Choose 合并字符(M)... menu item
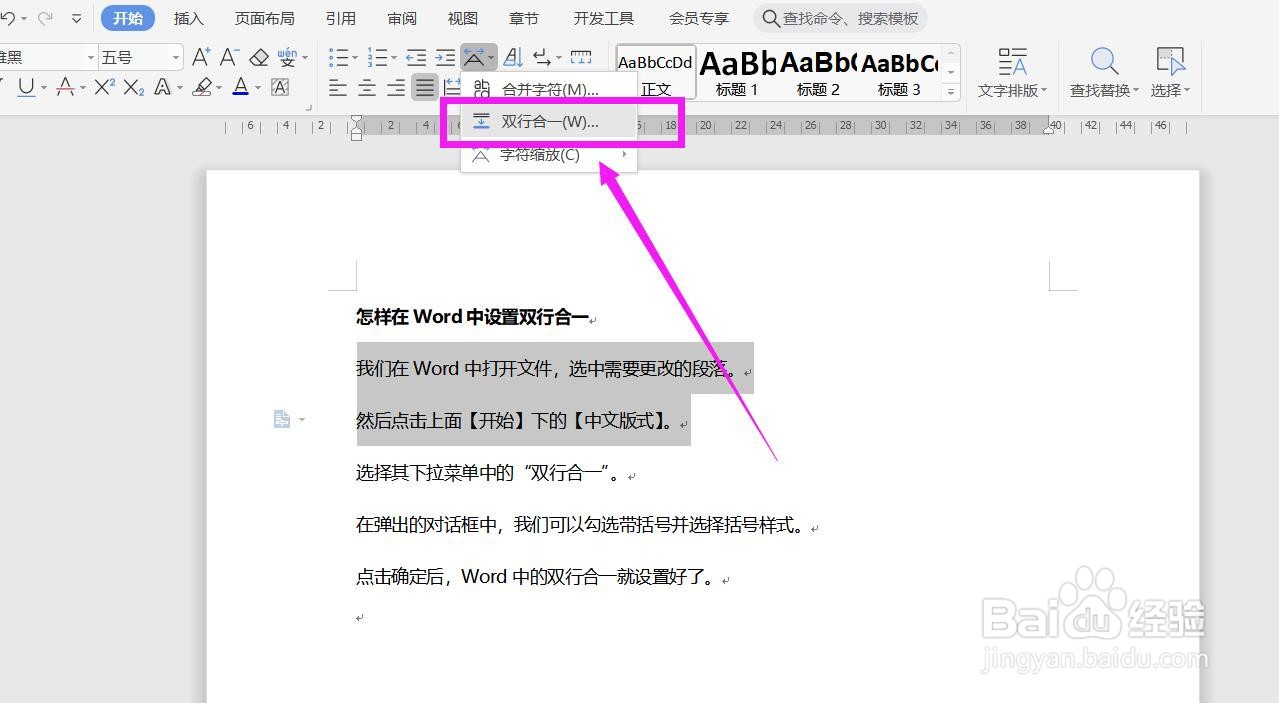The height and width of the screenshot is (703, 1279). 549,89
